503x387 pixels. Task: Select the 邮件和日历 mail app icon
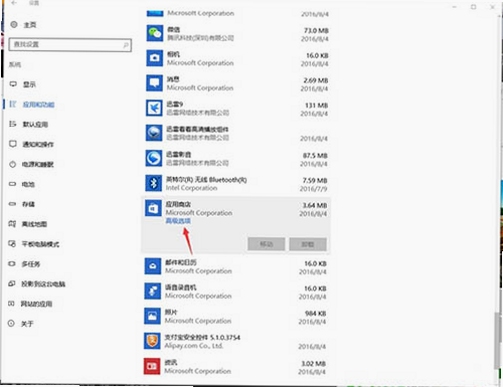pos(153,266)
